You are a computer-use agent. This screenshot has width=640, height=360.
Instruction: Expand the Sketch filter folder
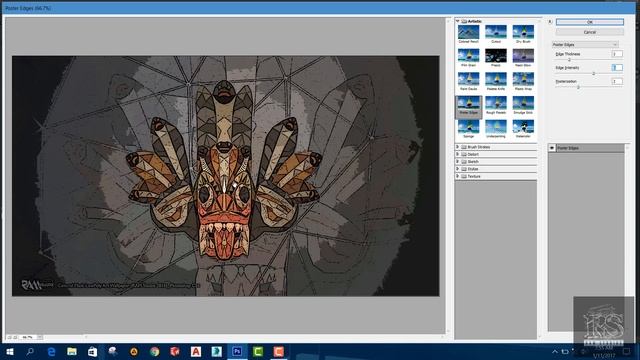[x=458, y=162]
